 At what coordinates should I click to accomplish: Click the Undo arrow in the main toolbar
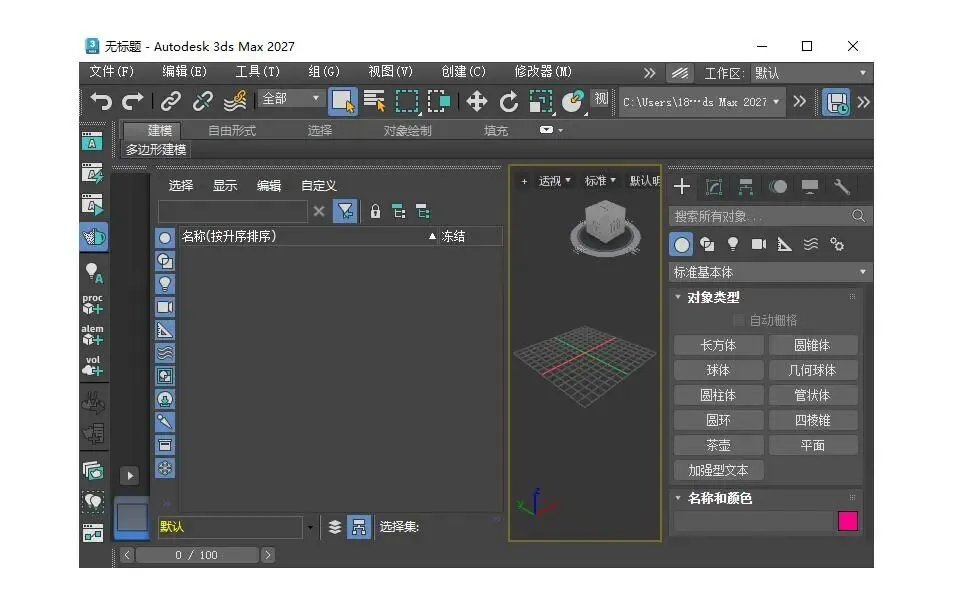101,101
